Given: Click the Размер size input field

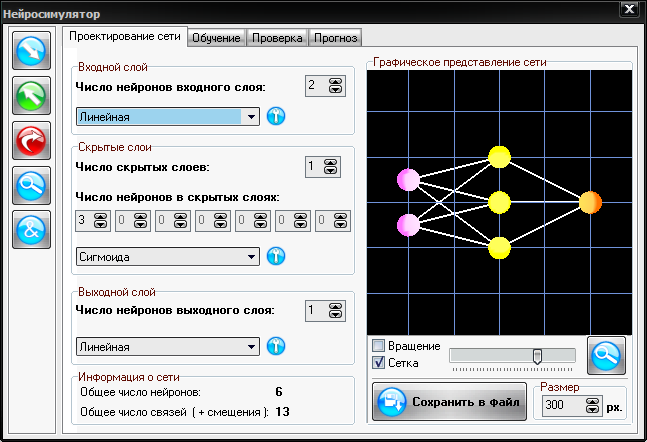Looking at the screenshot, I should [x=562, y=406].
